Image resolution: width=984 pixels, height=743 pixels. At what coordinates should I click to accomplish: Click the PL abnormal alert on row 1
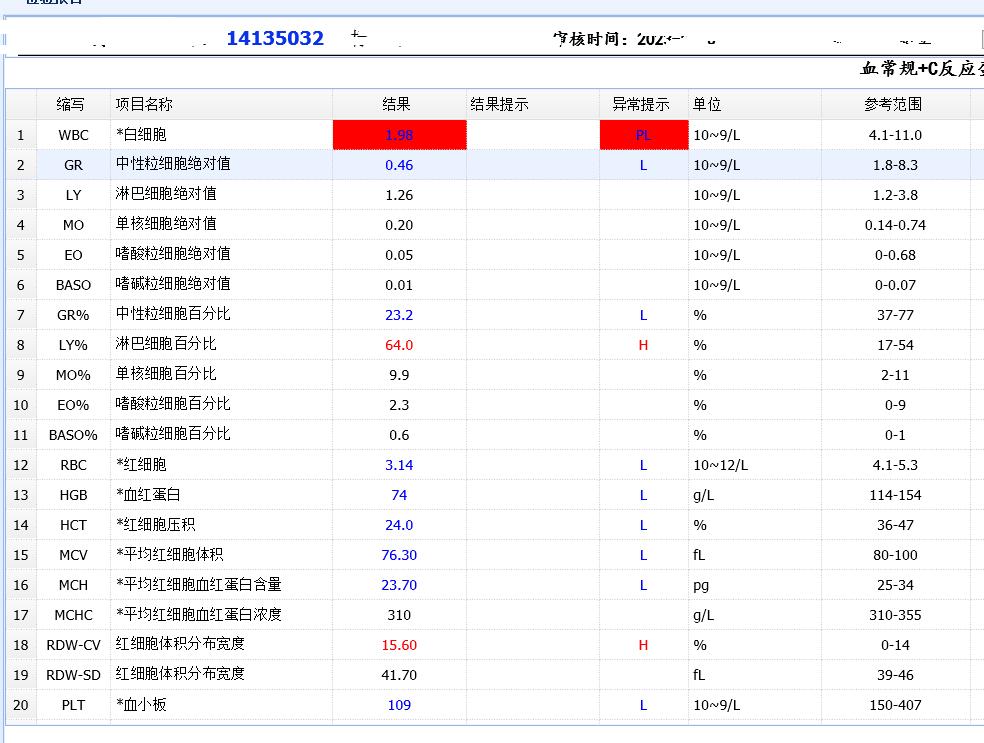click(x=643, y=135)
